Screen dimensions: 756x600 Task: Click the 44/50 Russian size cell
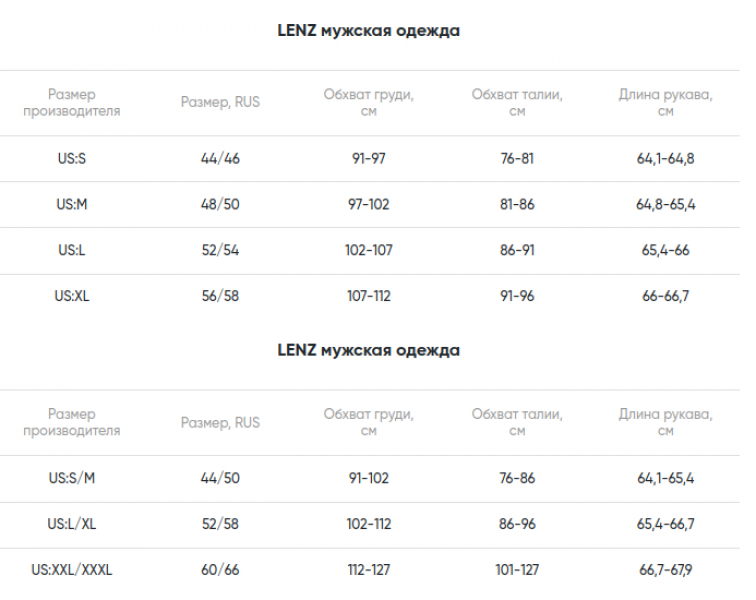tap(220, 478)
